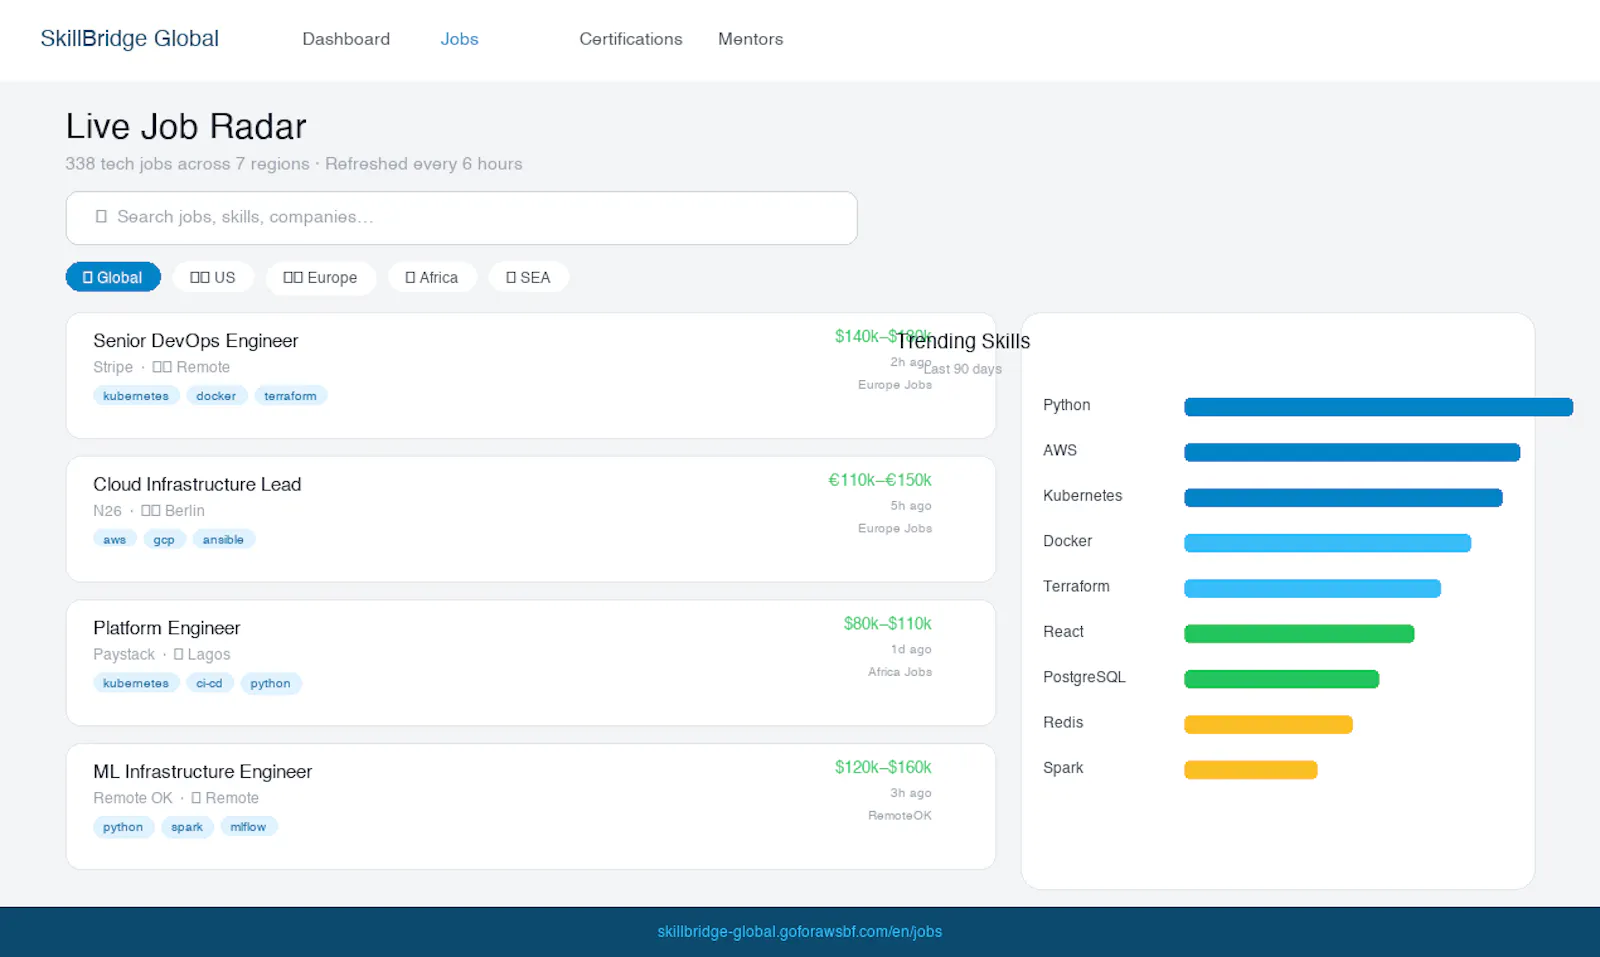Image resolution: width=1600 pixels, height=957 pixels.
Task: Click the mlflow skill tag
Action: point(248,827)
